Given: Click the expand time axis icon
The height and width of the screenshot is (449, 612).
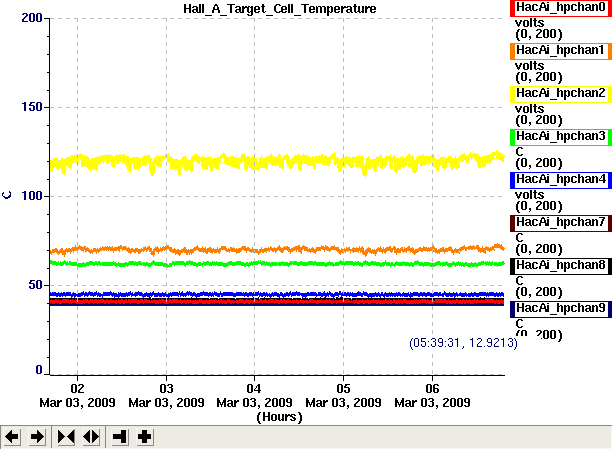Looking at the screenshot, I should pyautogui.click(x=91, y=437).
